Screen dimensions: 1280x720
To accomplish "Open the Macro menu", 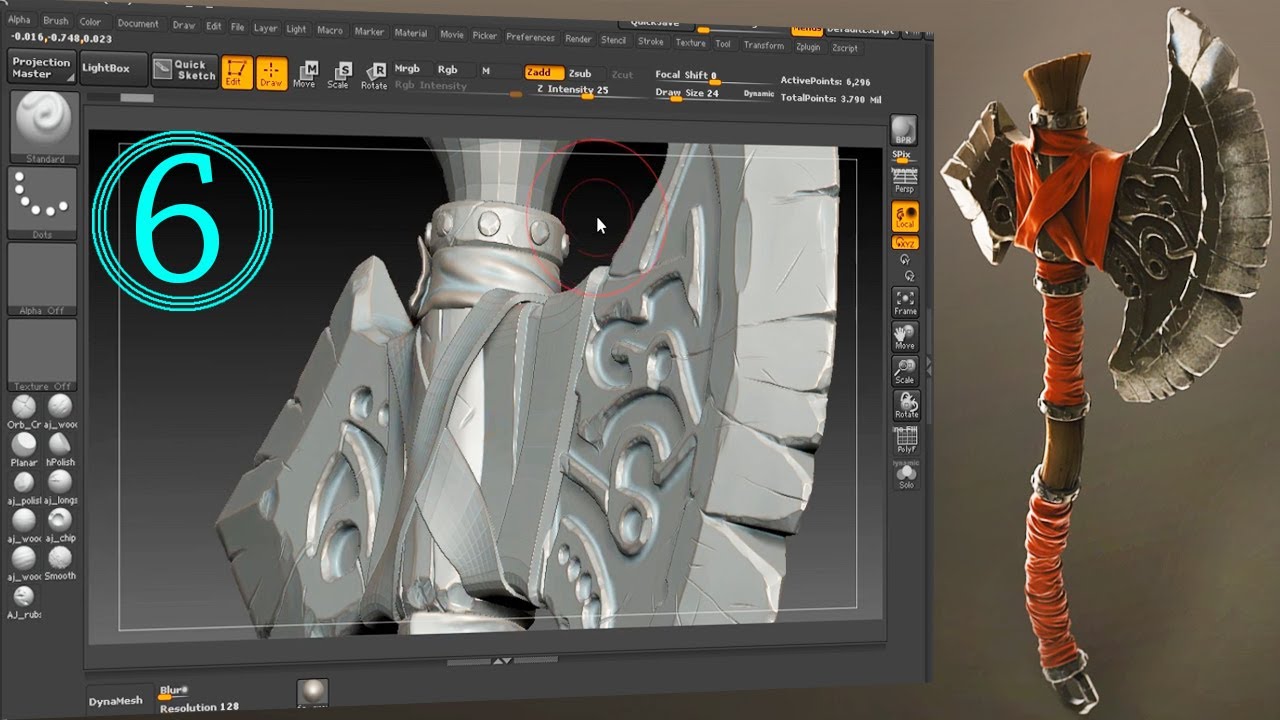I will point(330,30).
